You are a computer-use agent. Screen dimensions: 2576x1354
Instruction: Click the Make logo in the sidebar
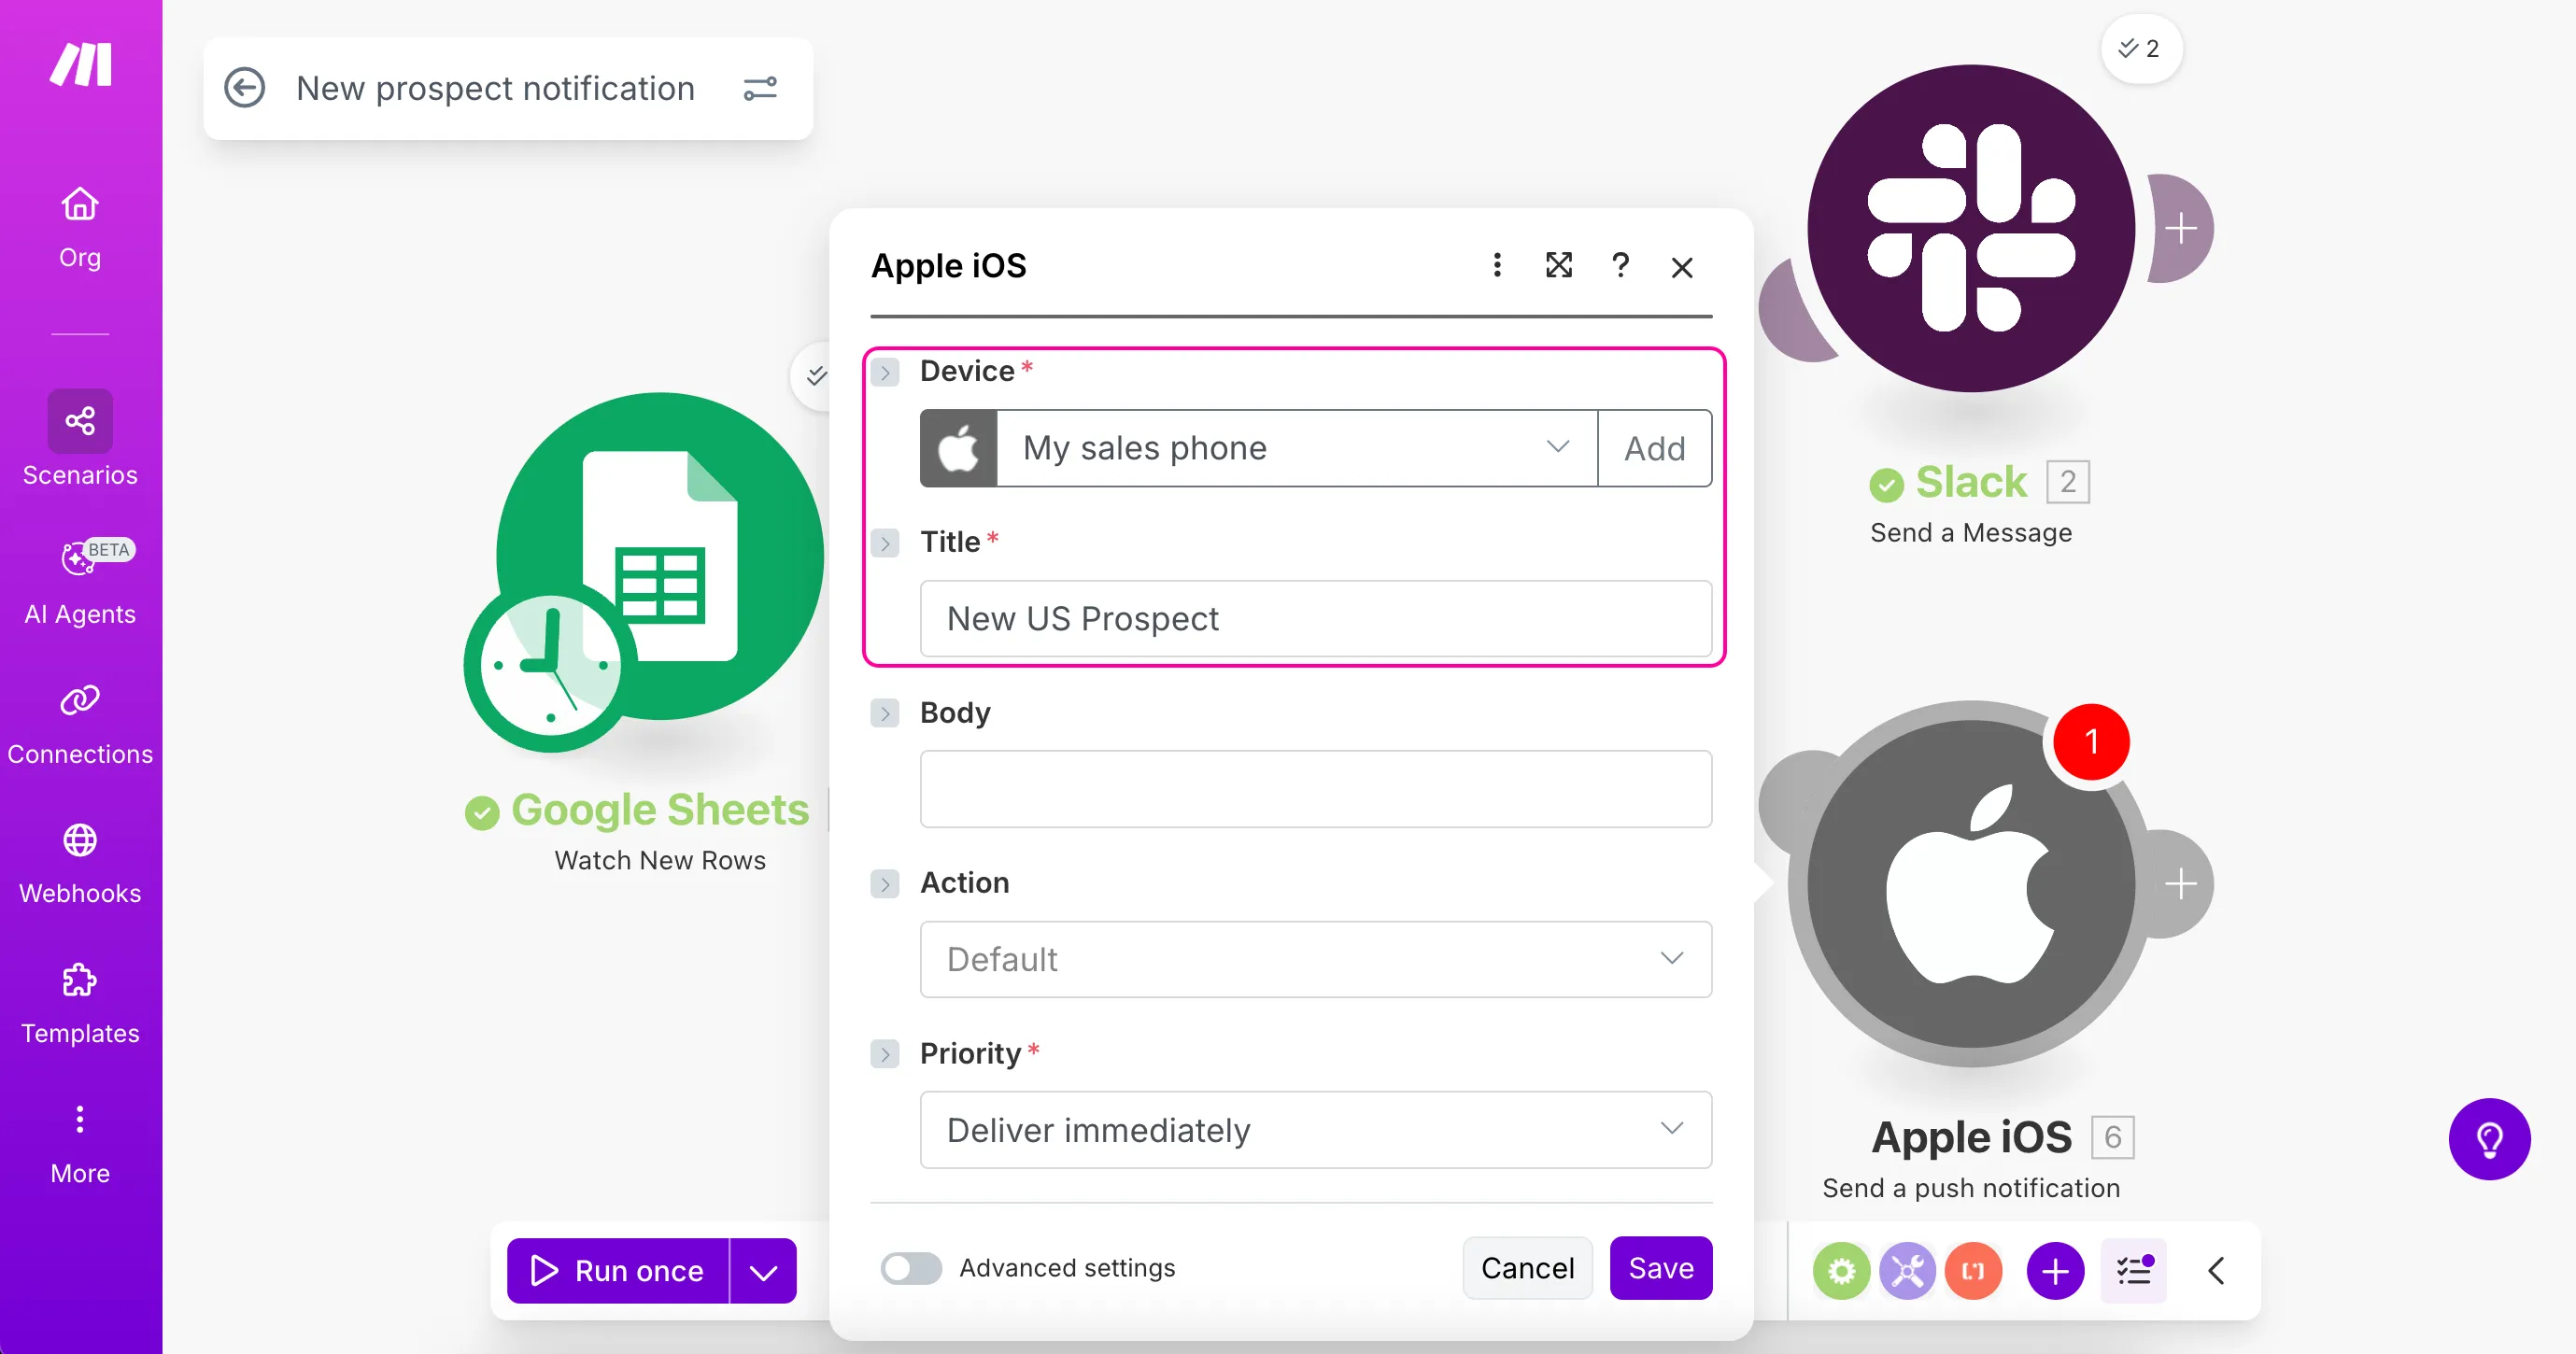click(80, 65)
